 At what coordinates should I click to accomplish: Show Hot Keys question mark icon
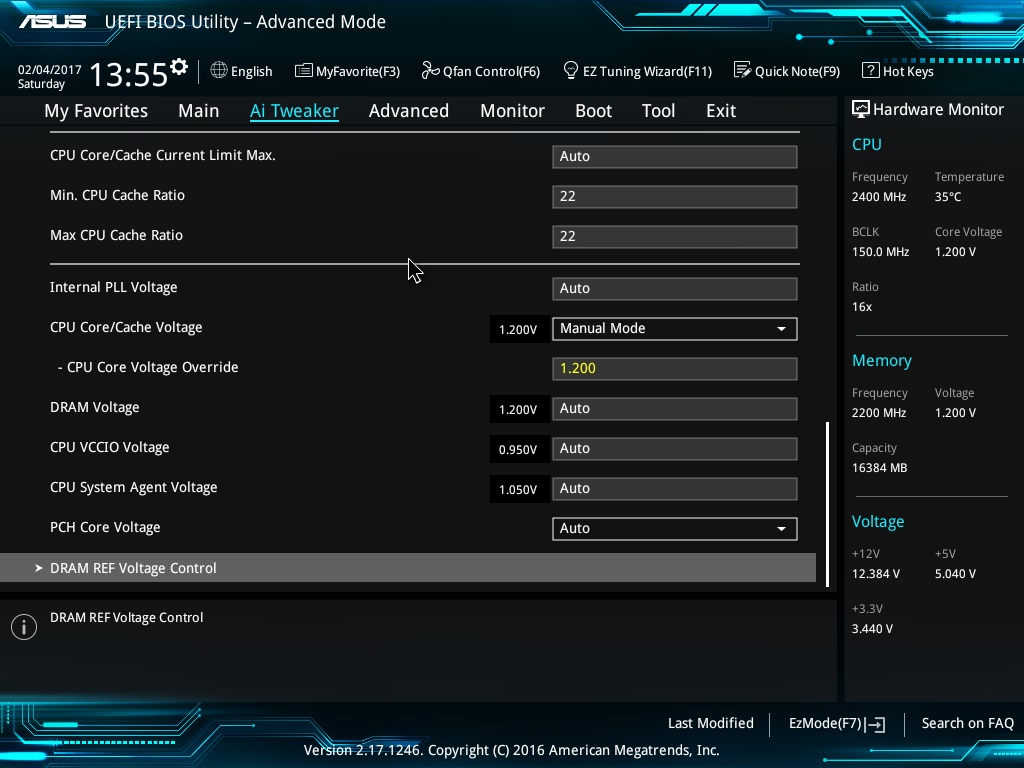point(871,70)
